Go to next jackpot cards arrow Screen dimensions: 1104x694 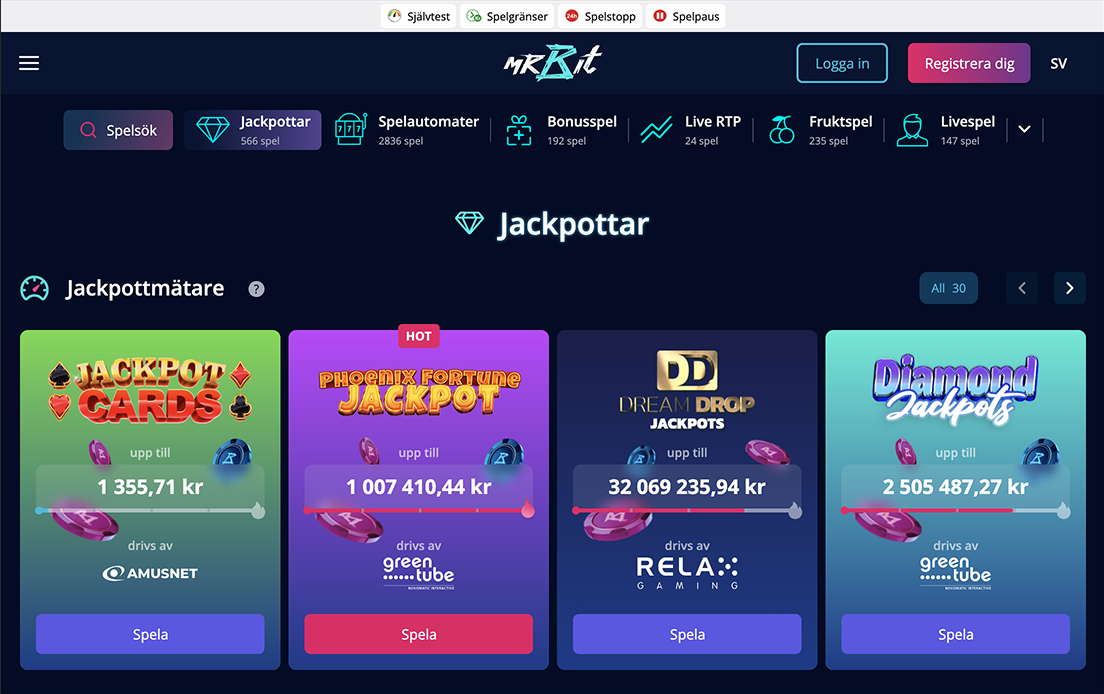coord(1070,288)
